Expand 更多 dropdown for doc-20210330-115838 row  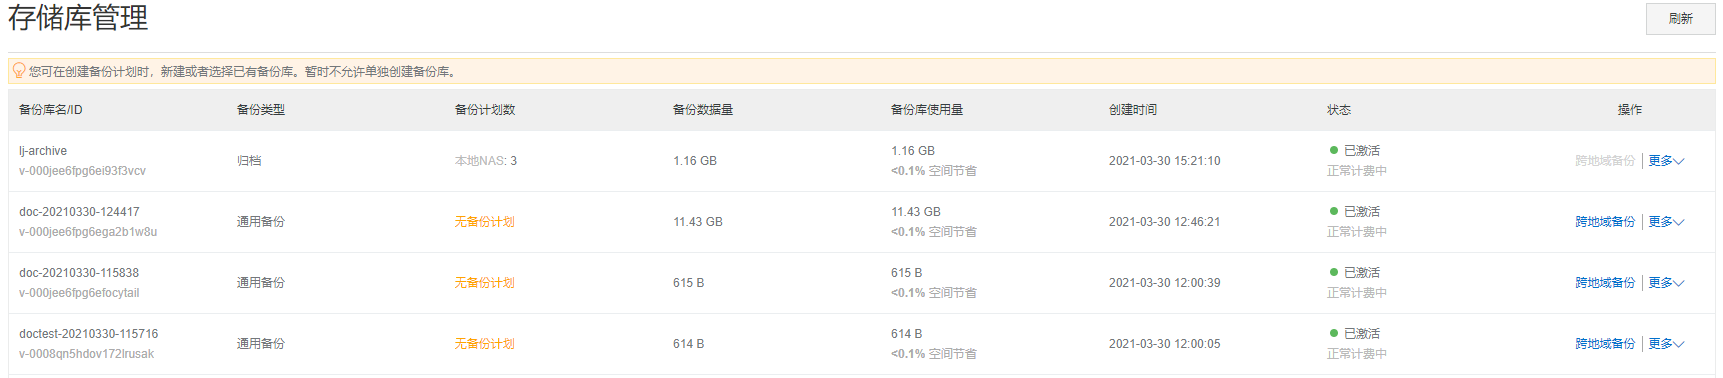[x=1666, y=283]
